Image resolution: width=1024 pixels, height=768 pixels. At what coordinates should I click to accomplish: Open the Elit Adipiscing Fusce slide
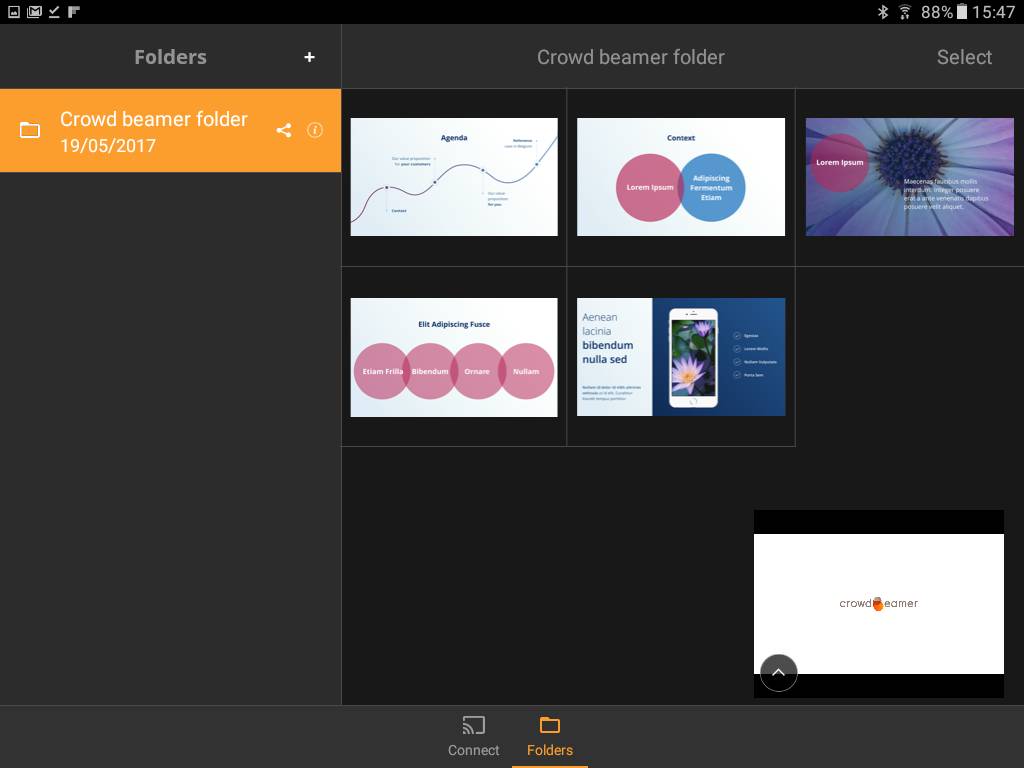(x=454, y=357)
